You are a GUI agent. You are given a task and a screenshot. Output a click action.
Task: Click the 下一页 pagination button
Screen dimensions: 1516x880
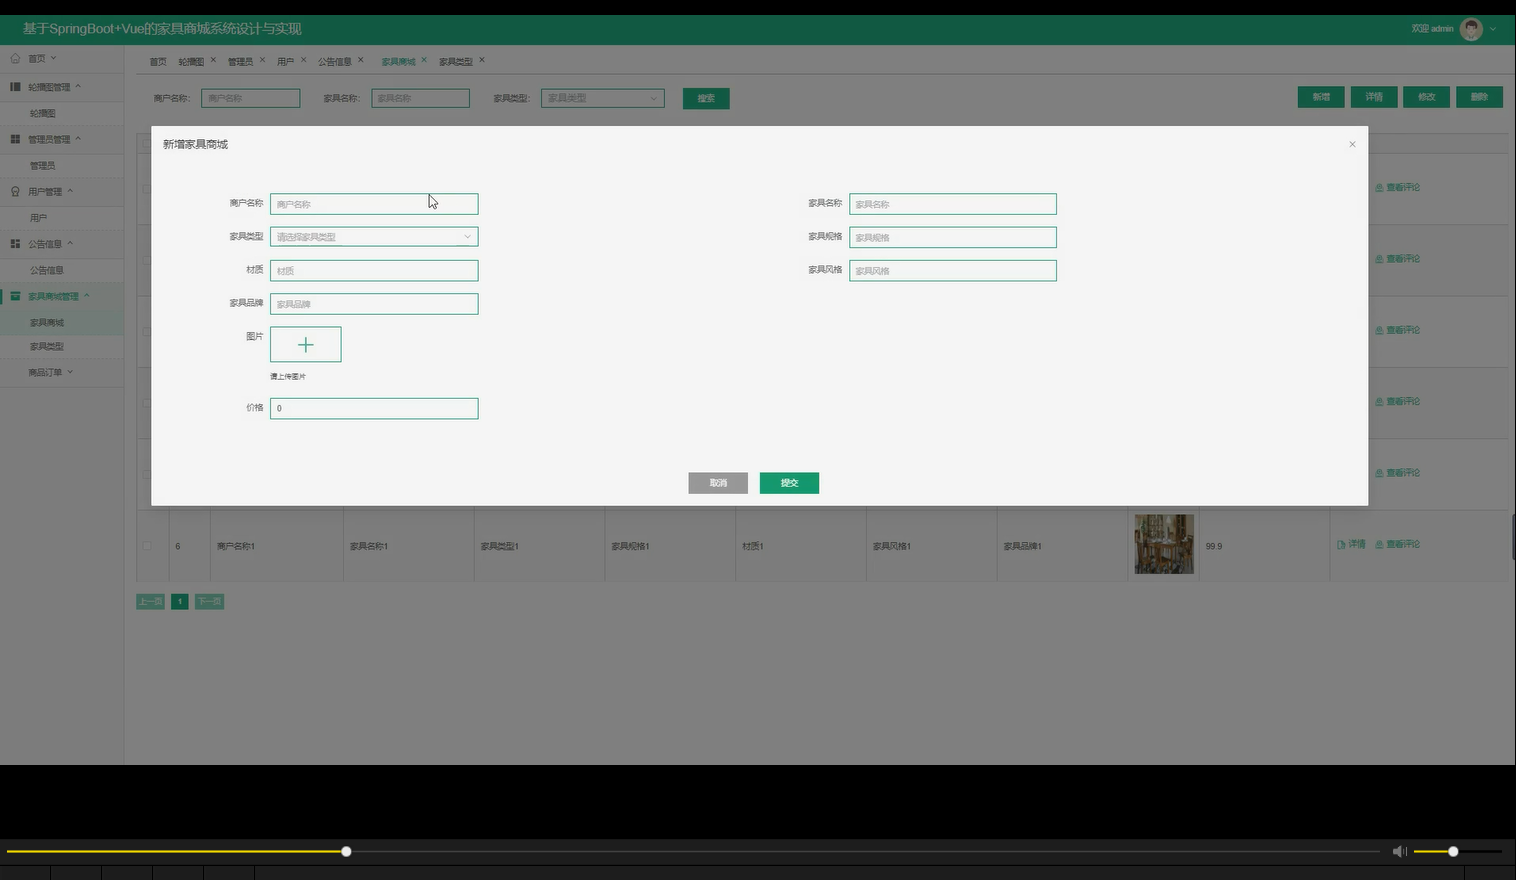coord(209,602)
